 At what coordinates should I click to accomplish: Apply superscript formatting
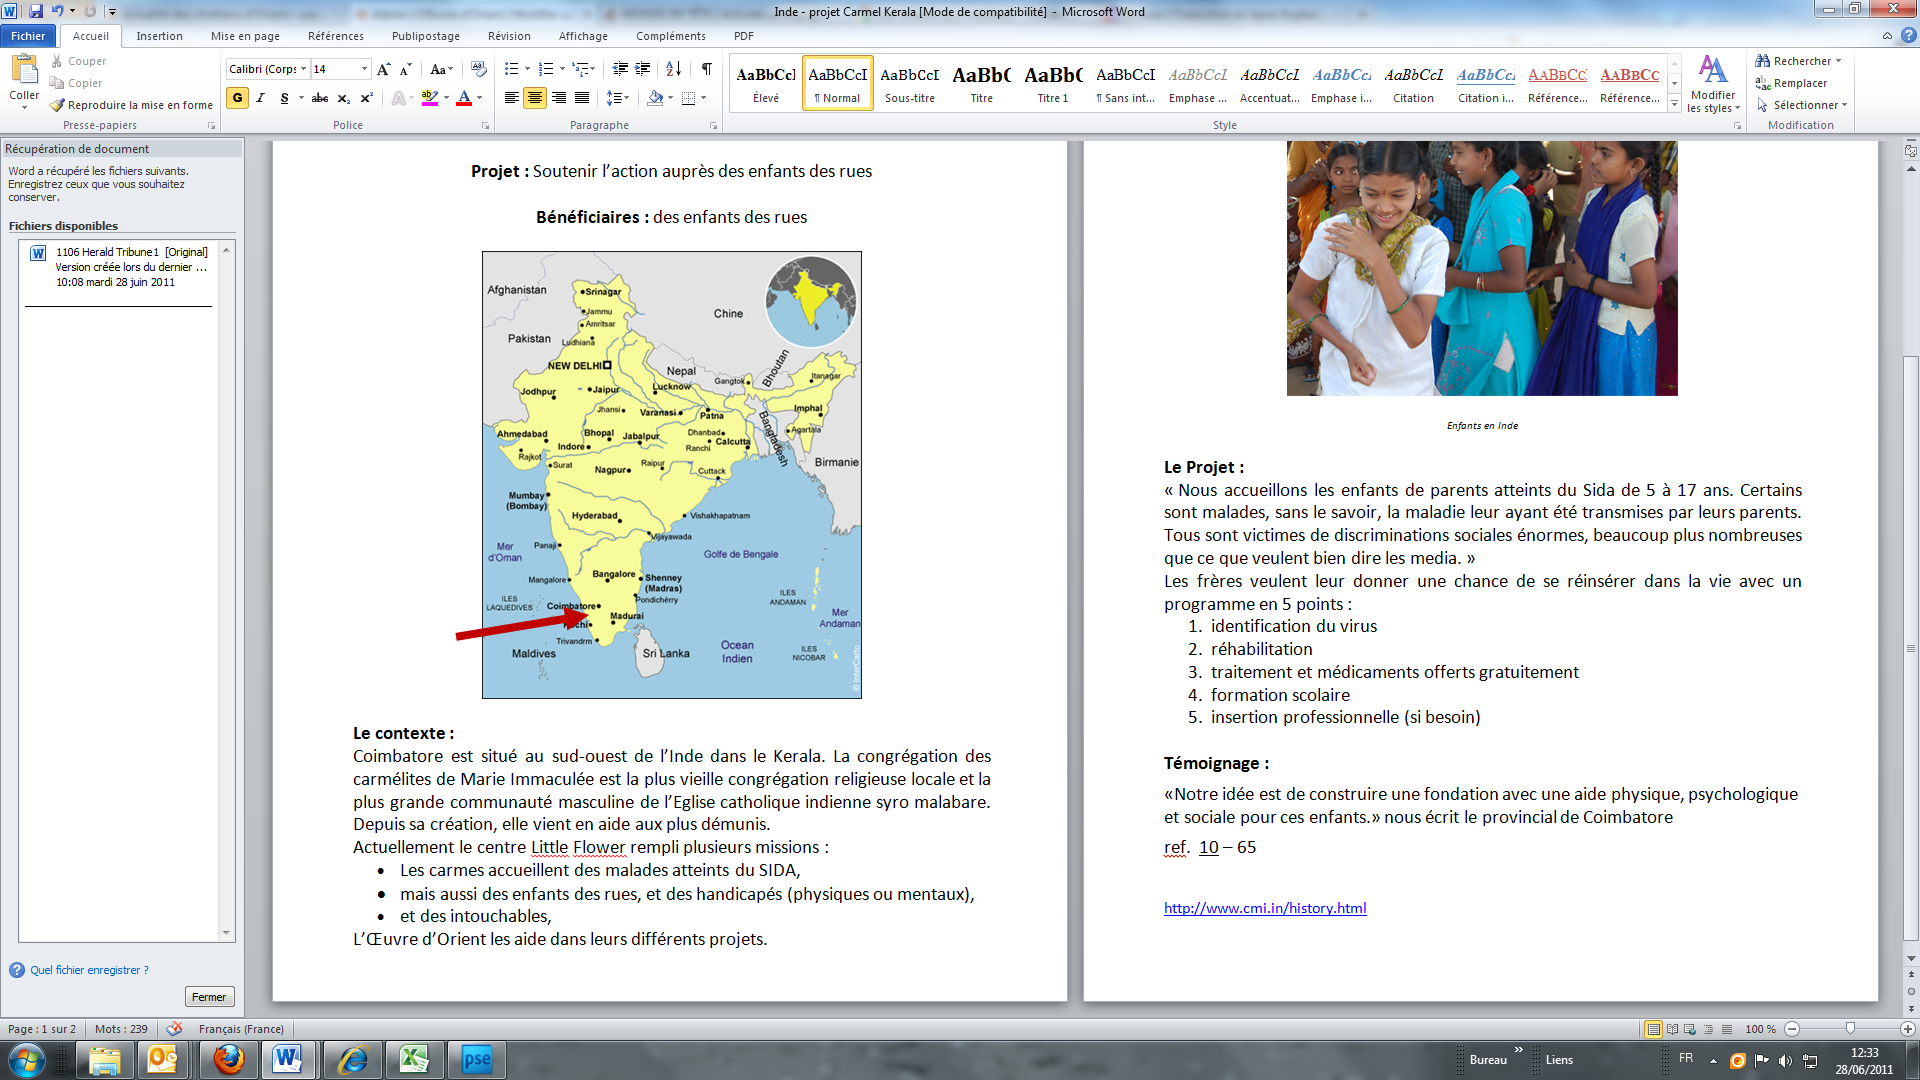click(x=366, y=98)
